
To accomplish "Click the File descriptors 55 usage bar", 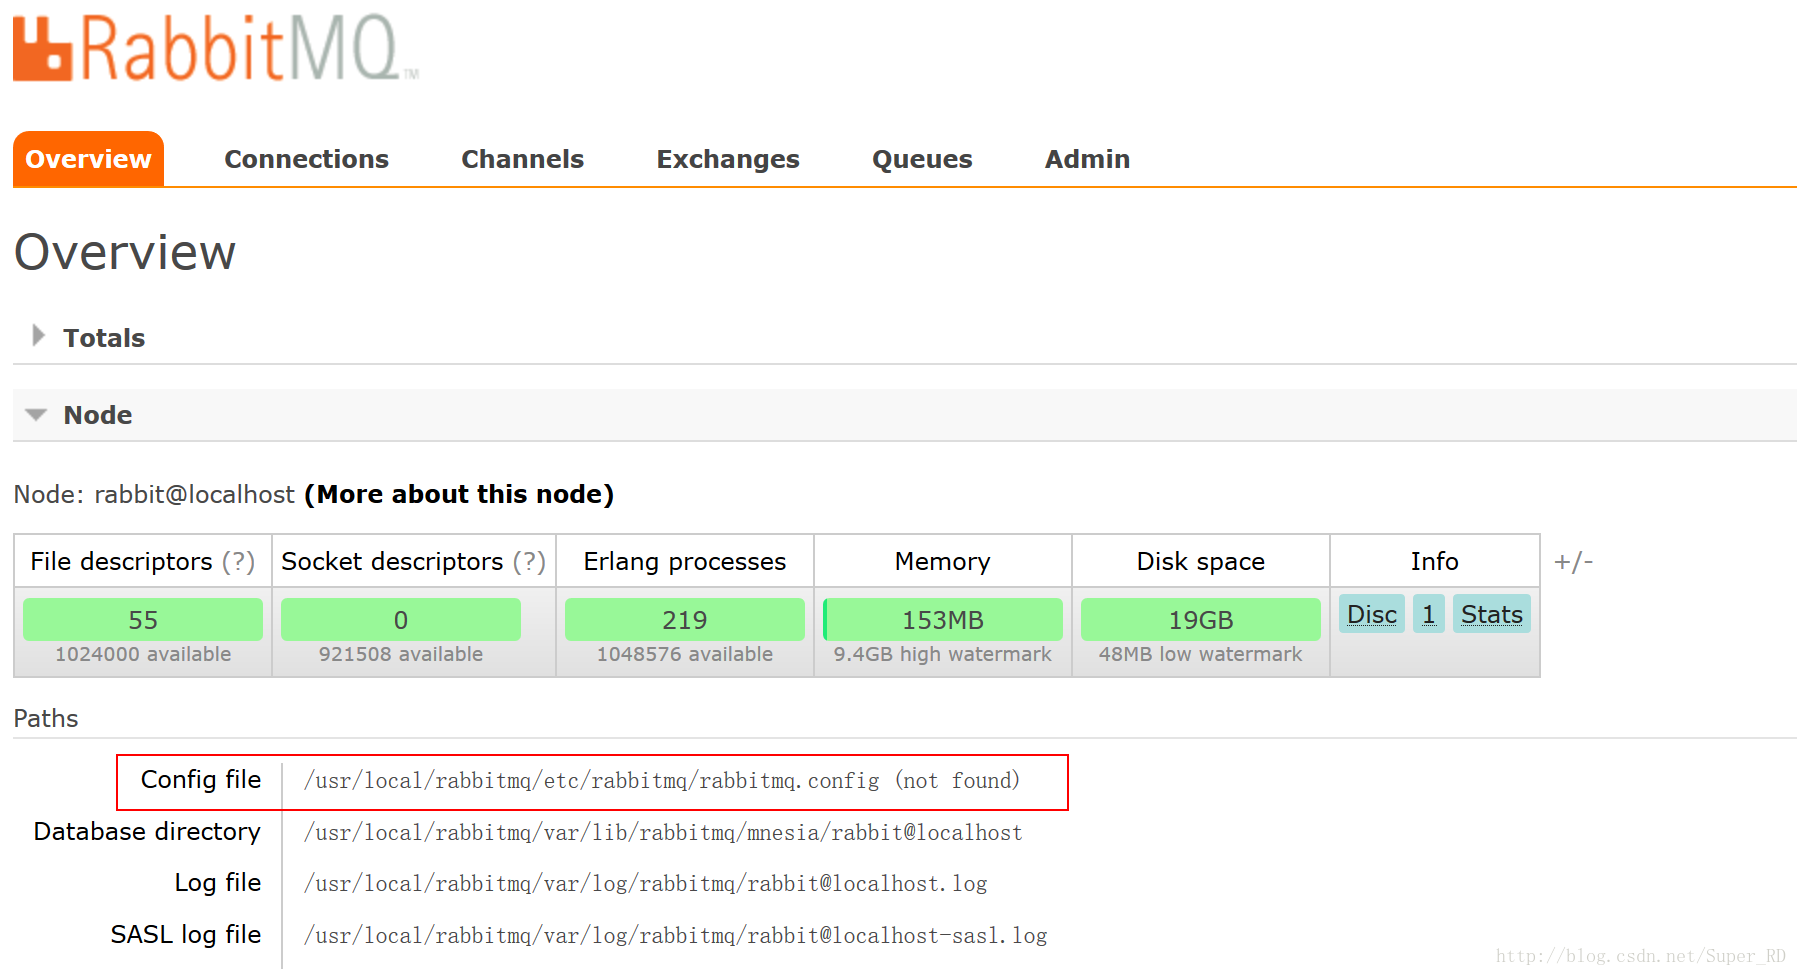I will point(143,620).
